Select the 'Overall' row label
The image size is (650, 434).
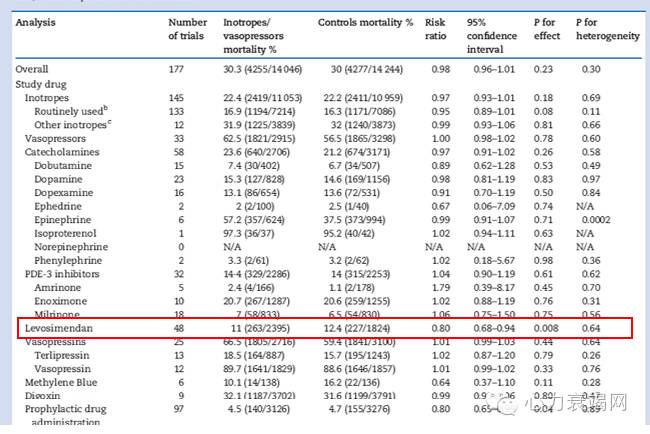click(x=33, y=69)
